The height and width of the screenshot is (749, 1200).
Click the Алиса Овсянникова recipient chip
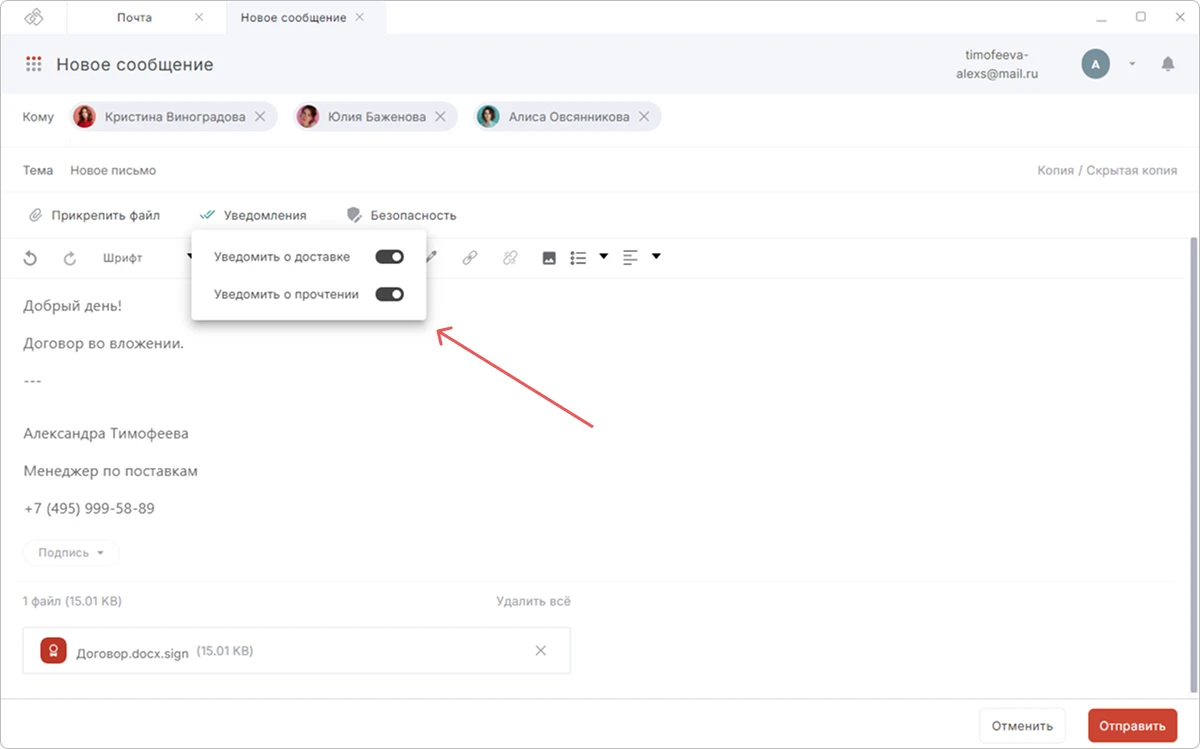click(x=567, y=117)
